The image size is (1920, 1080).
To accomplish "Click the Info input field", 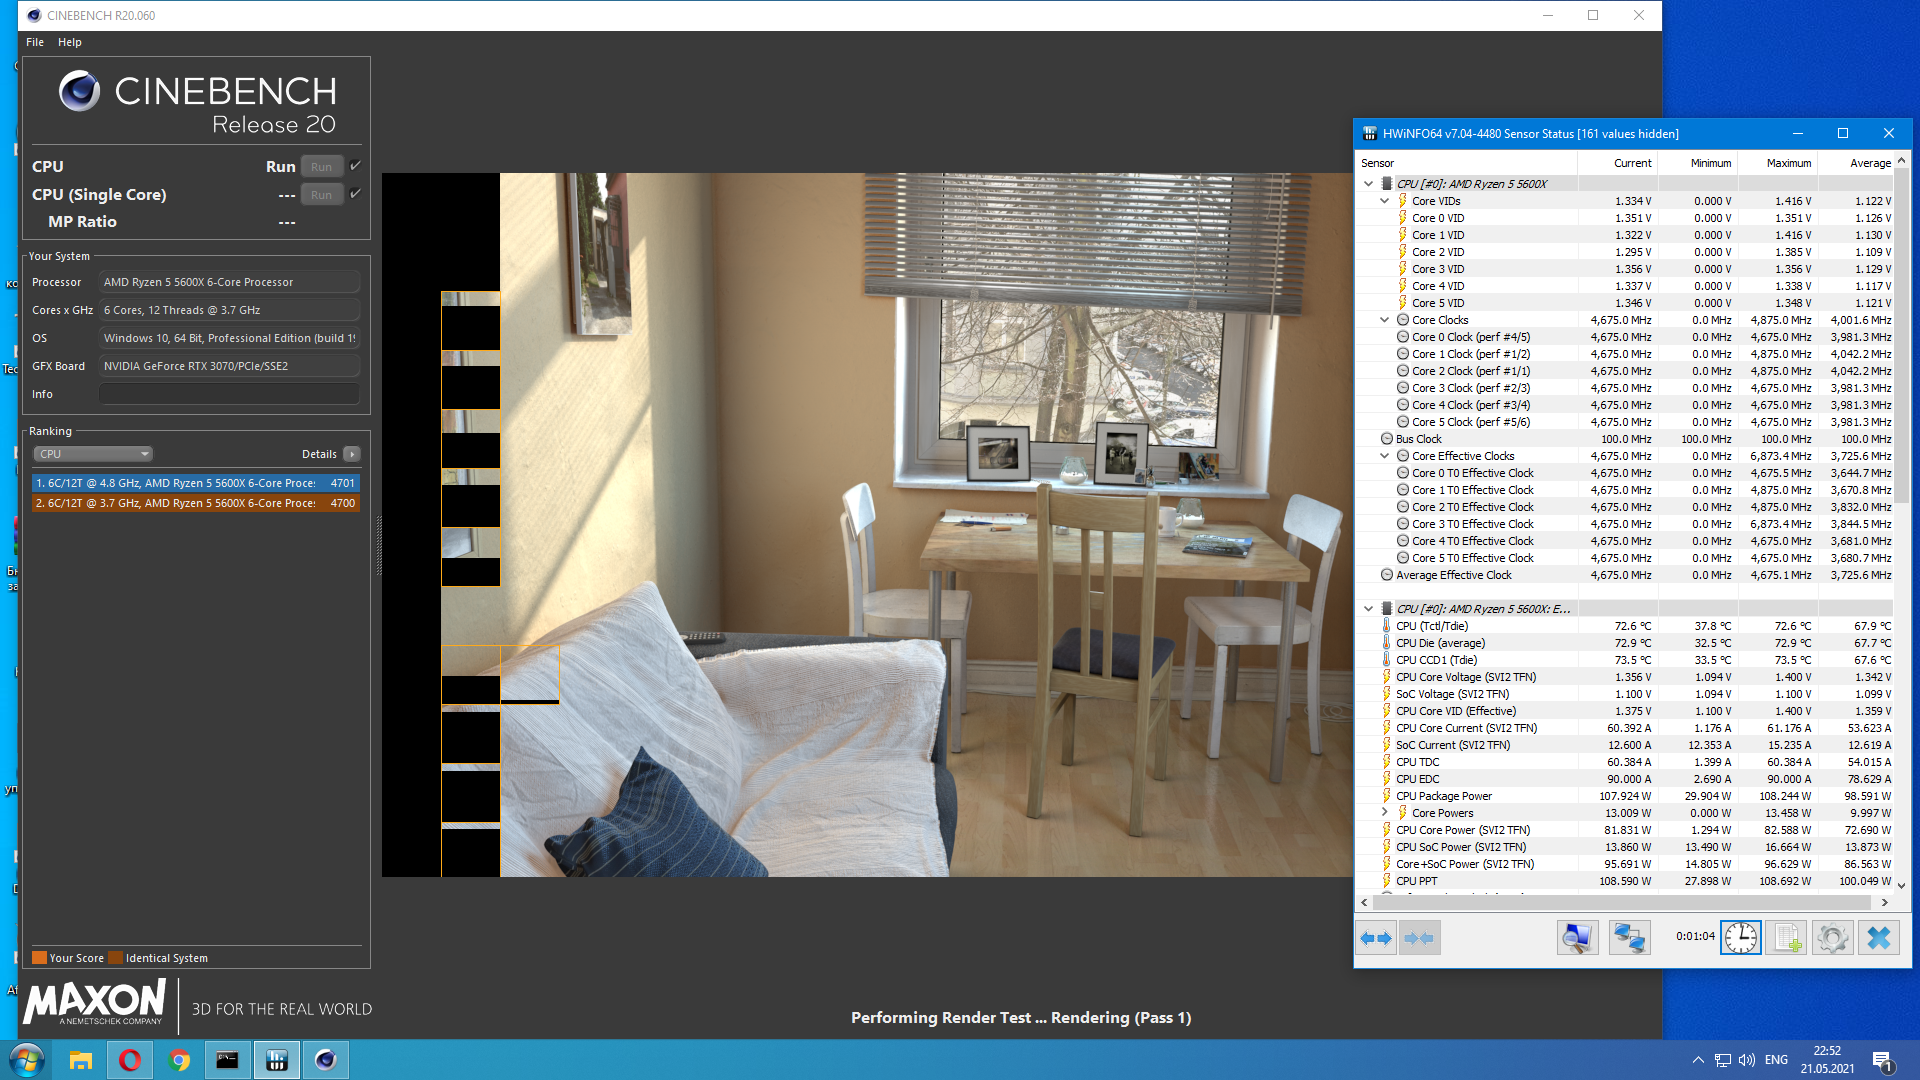I will [229, 394].
